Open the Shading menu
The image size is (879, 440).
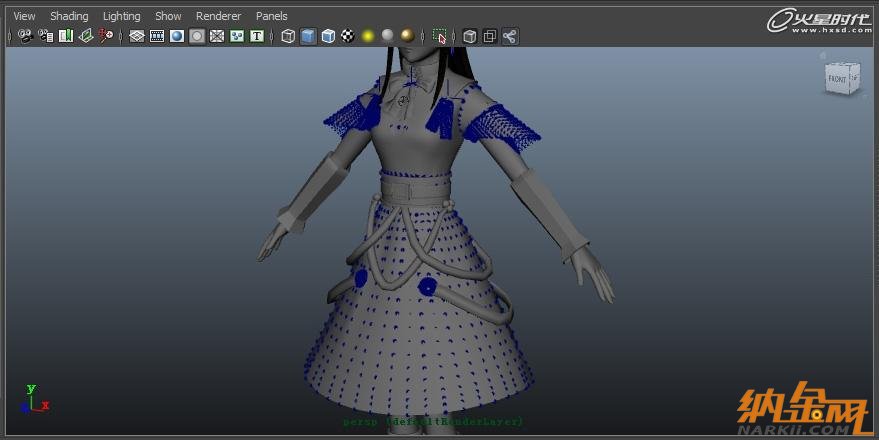tap(69, 16)
